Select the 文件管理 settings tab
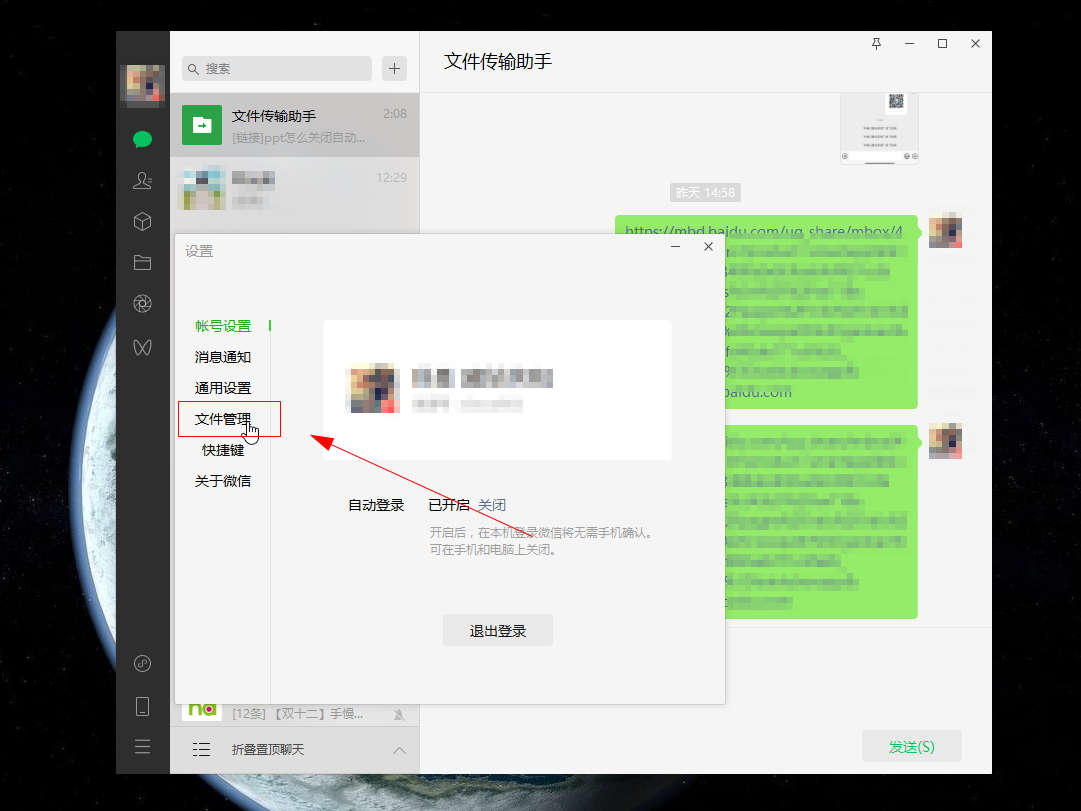 pos(223,419)
